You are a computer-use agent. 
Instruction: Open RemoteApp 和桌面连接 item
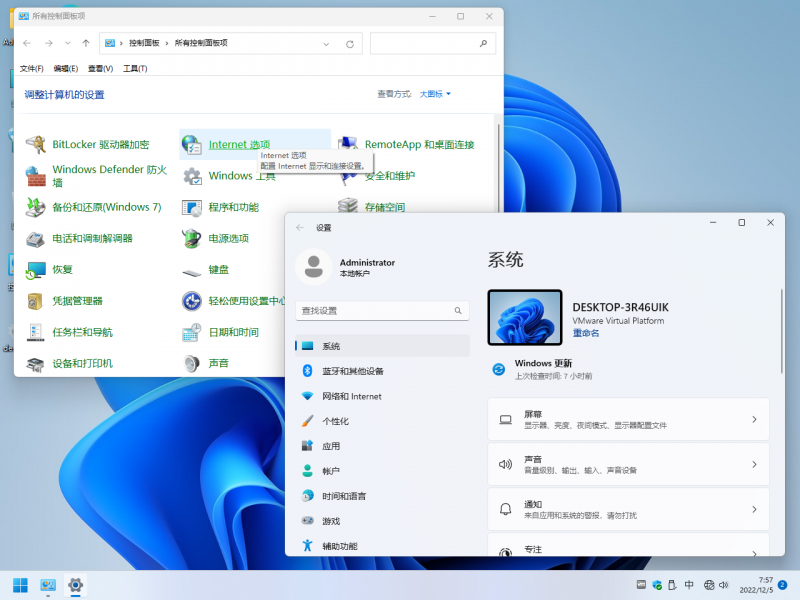tap(407, 144)
